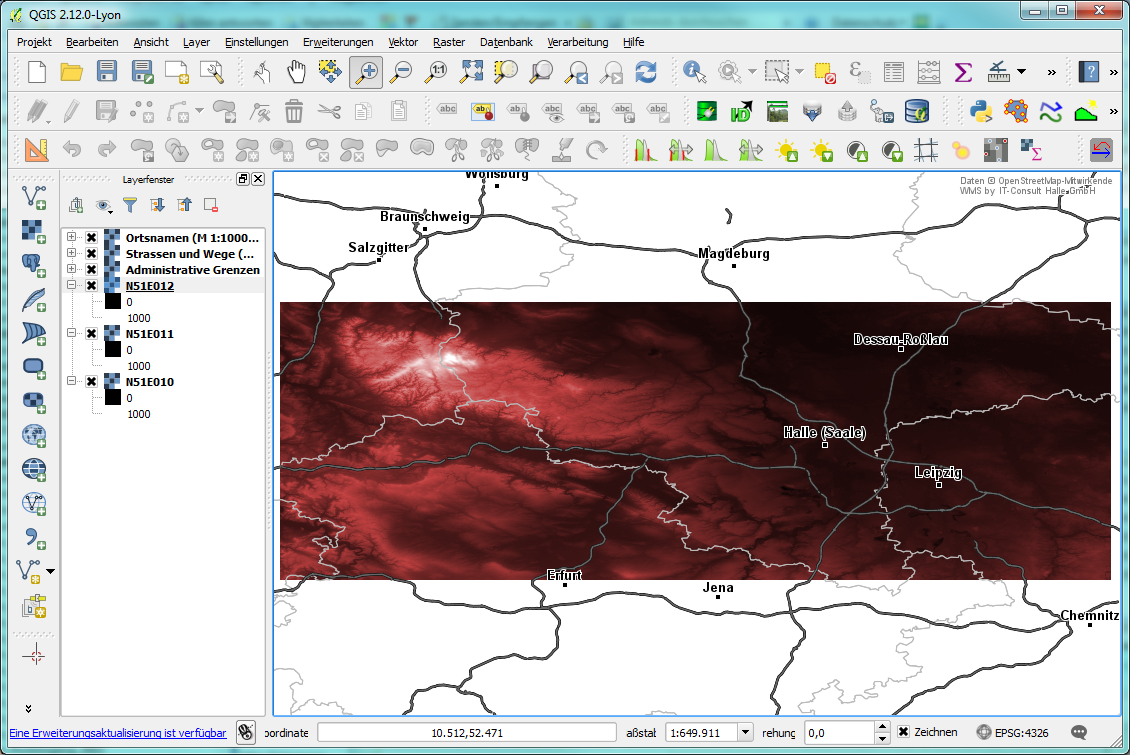Open the Raster menu

tap(448, 42)
